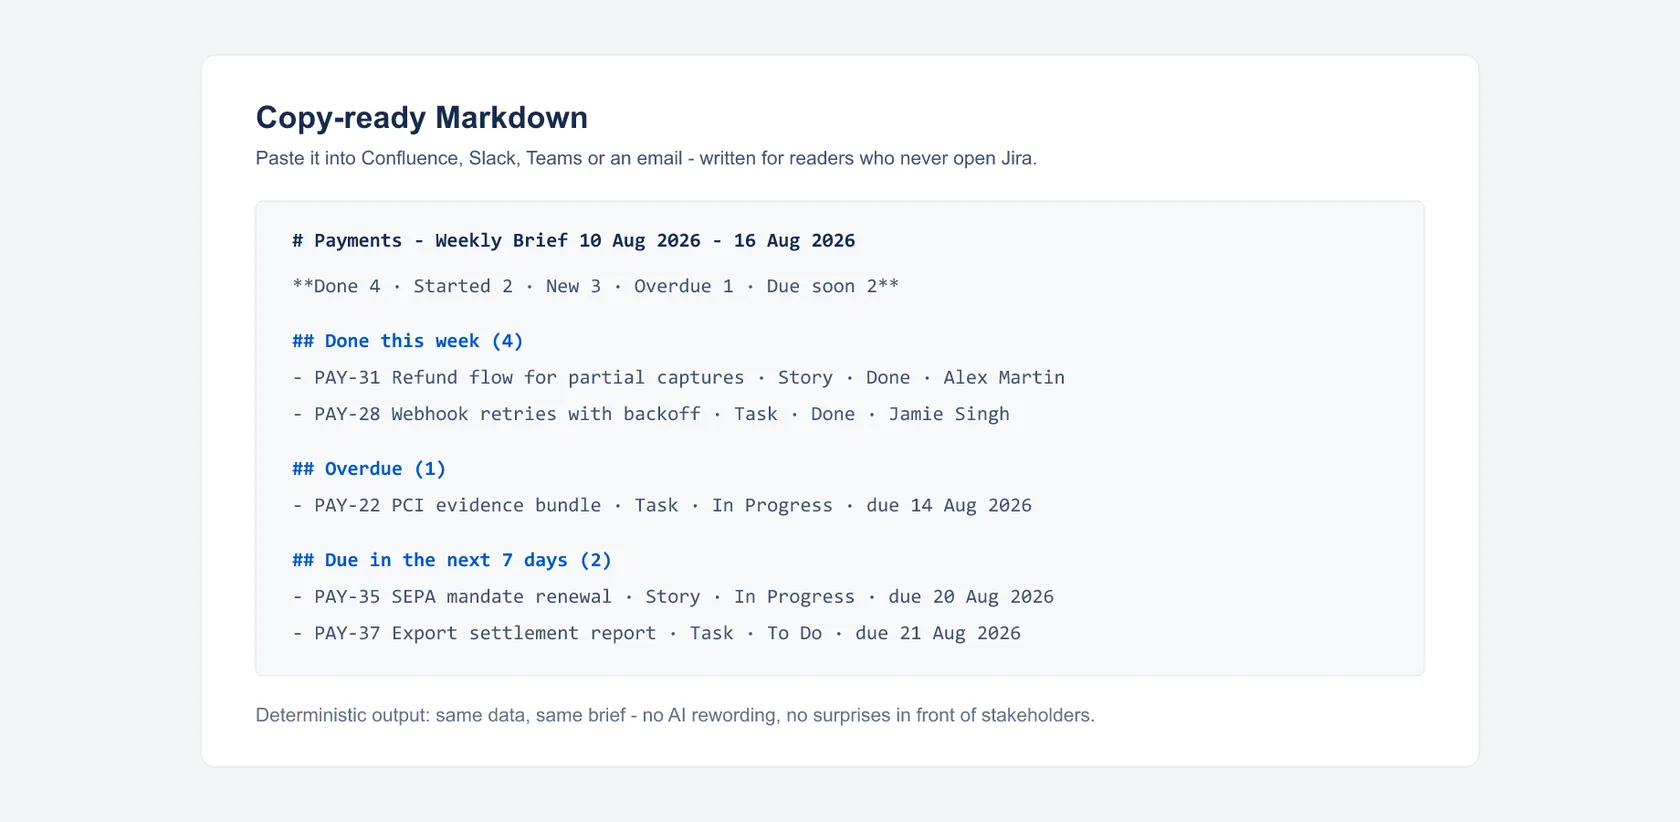1680x822 pixels.
Task: Click the name Jamie Singh
Action: coord(949,414)
